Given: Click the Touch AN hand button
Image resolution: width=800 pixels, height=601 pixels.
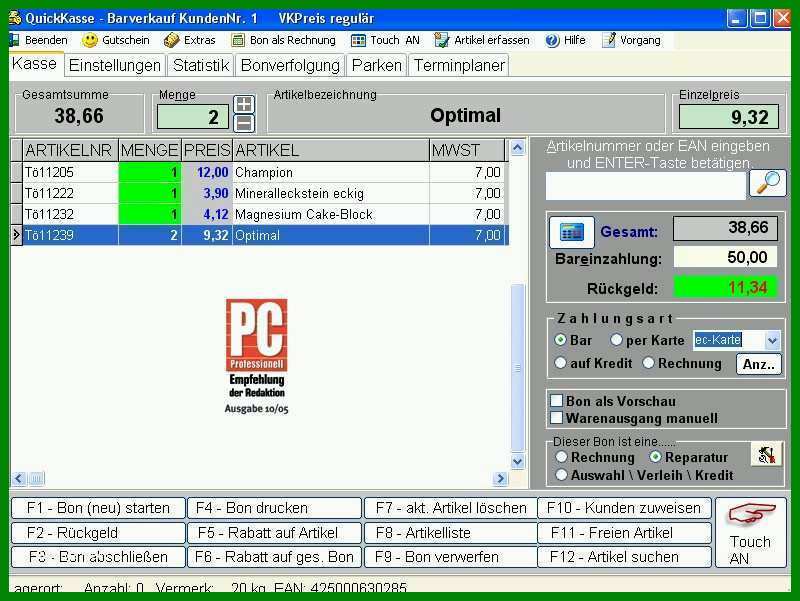Looking at the screenshot, I should pos(751,532).
